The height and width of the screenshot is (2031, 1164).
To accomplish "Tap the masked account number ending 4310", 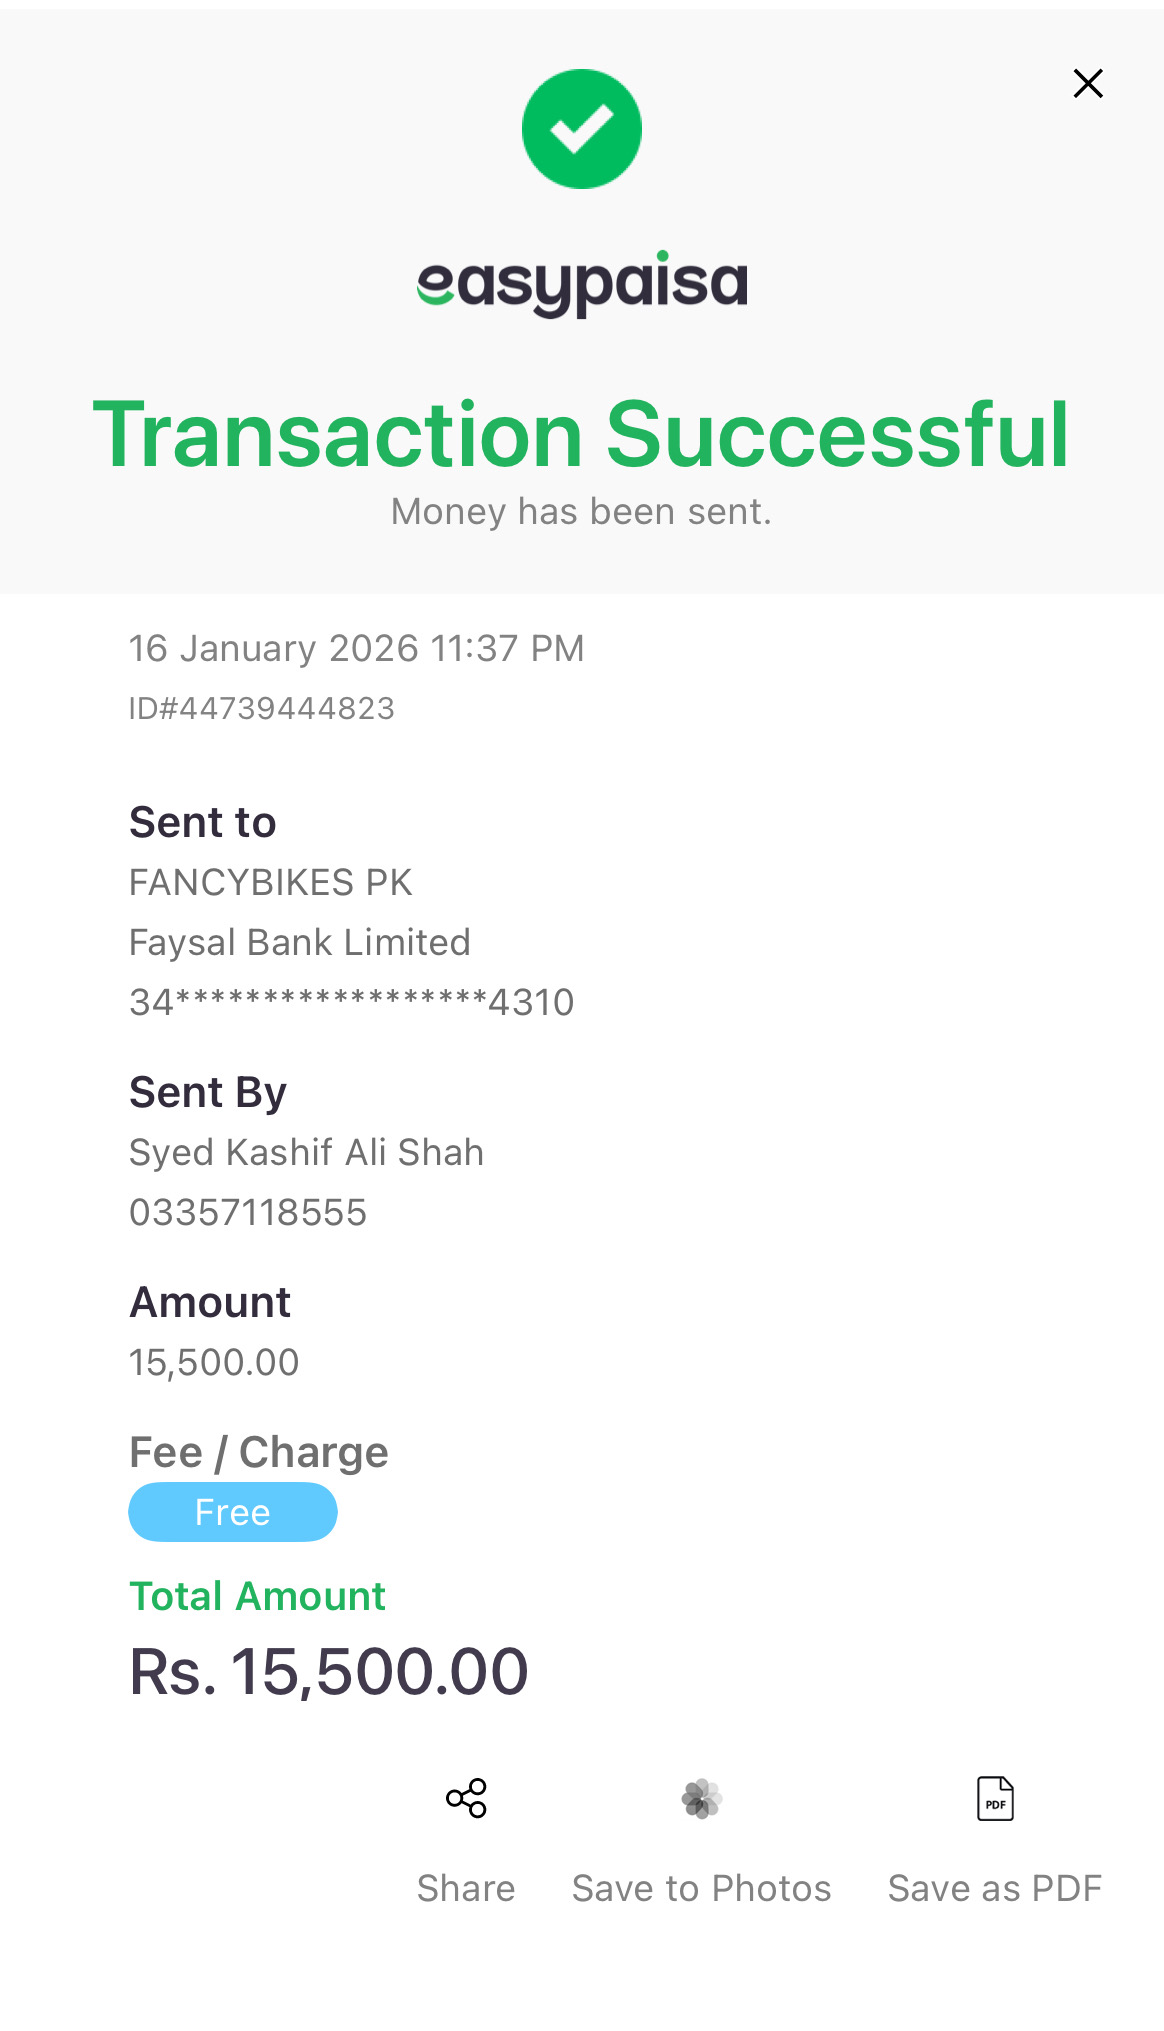I will [352, 1002].
